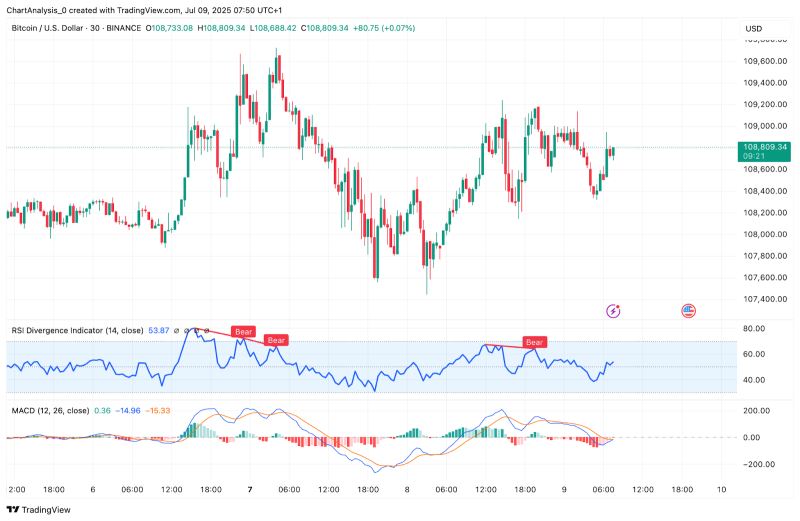Click the rightmost Bear divergence label
Image resolution: width=800 pixels, height=521 pixels.
[x=535, y=343]
